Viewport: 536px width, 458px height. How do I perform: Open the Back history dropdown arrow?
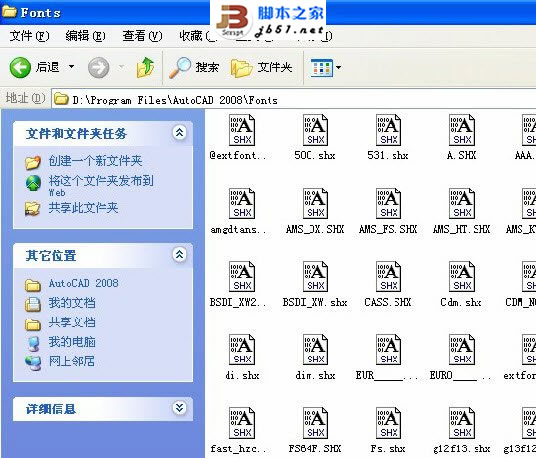[71, 67]
